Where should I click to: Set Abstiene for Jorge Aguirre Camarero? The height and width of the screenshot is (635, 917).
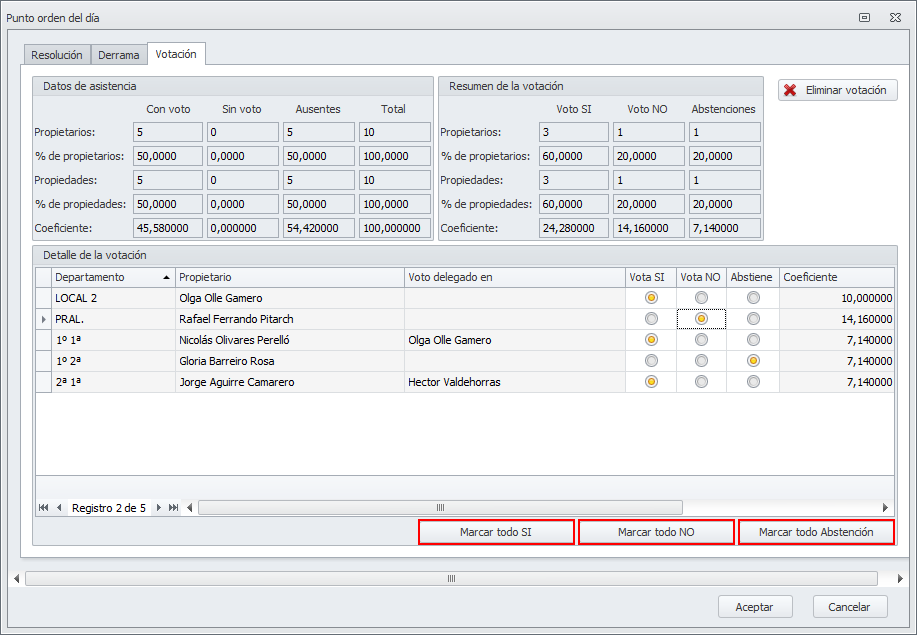[753, 382]
